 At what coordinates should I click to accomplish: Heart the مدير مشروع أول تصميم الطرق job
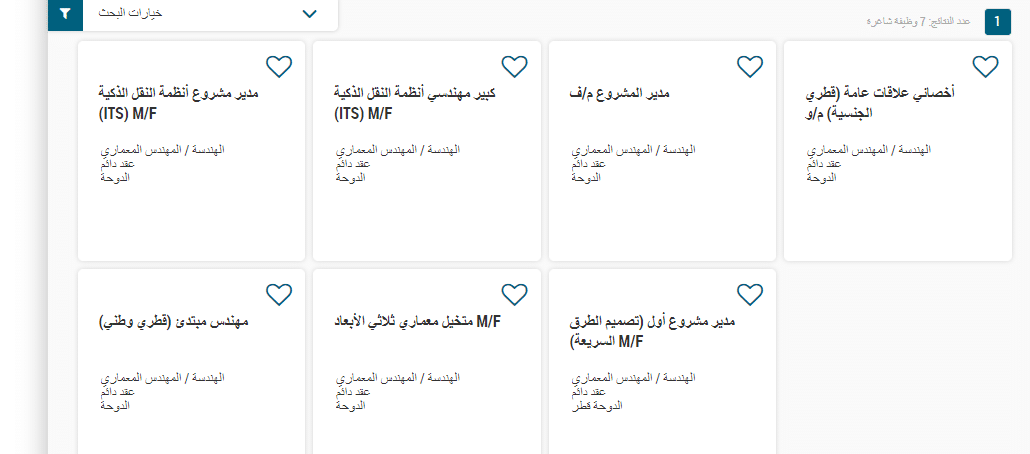tap(750, 294)
